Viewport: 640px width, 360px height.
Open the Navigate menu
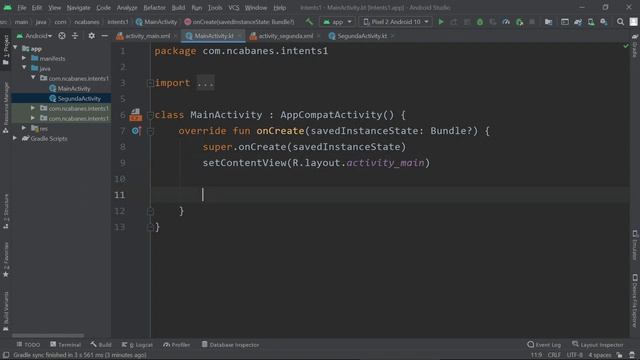78,8
